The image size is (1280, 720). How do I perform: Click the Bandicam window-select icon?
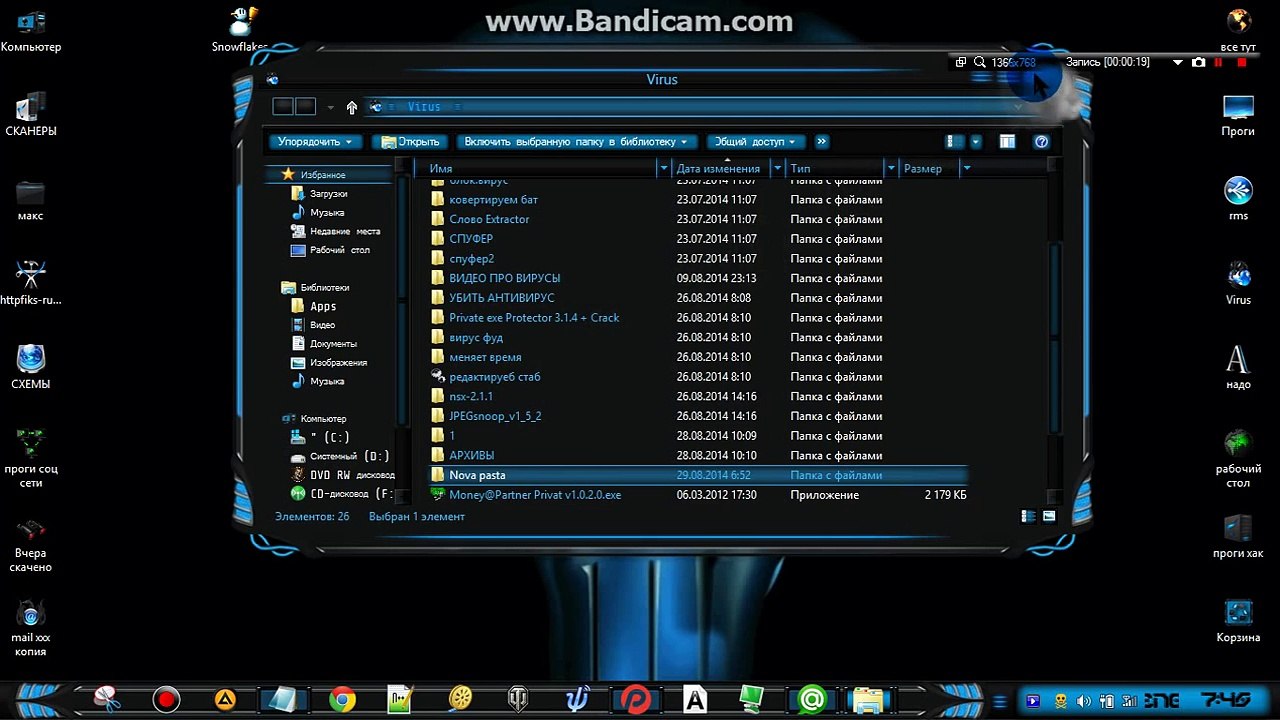961,62
